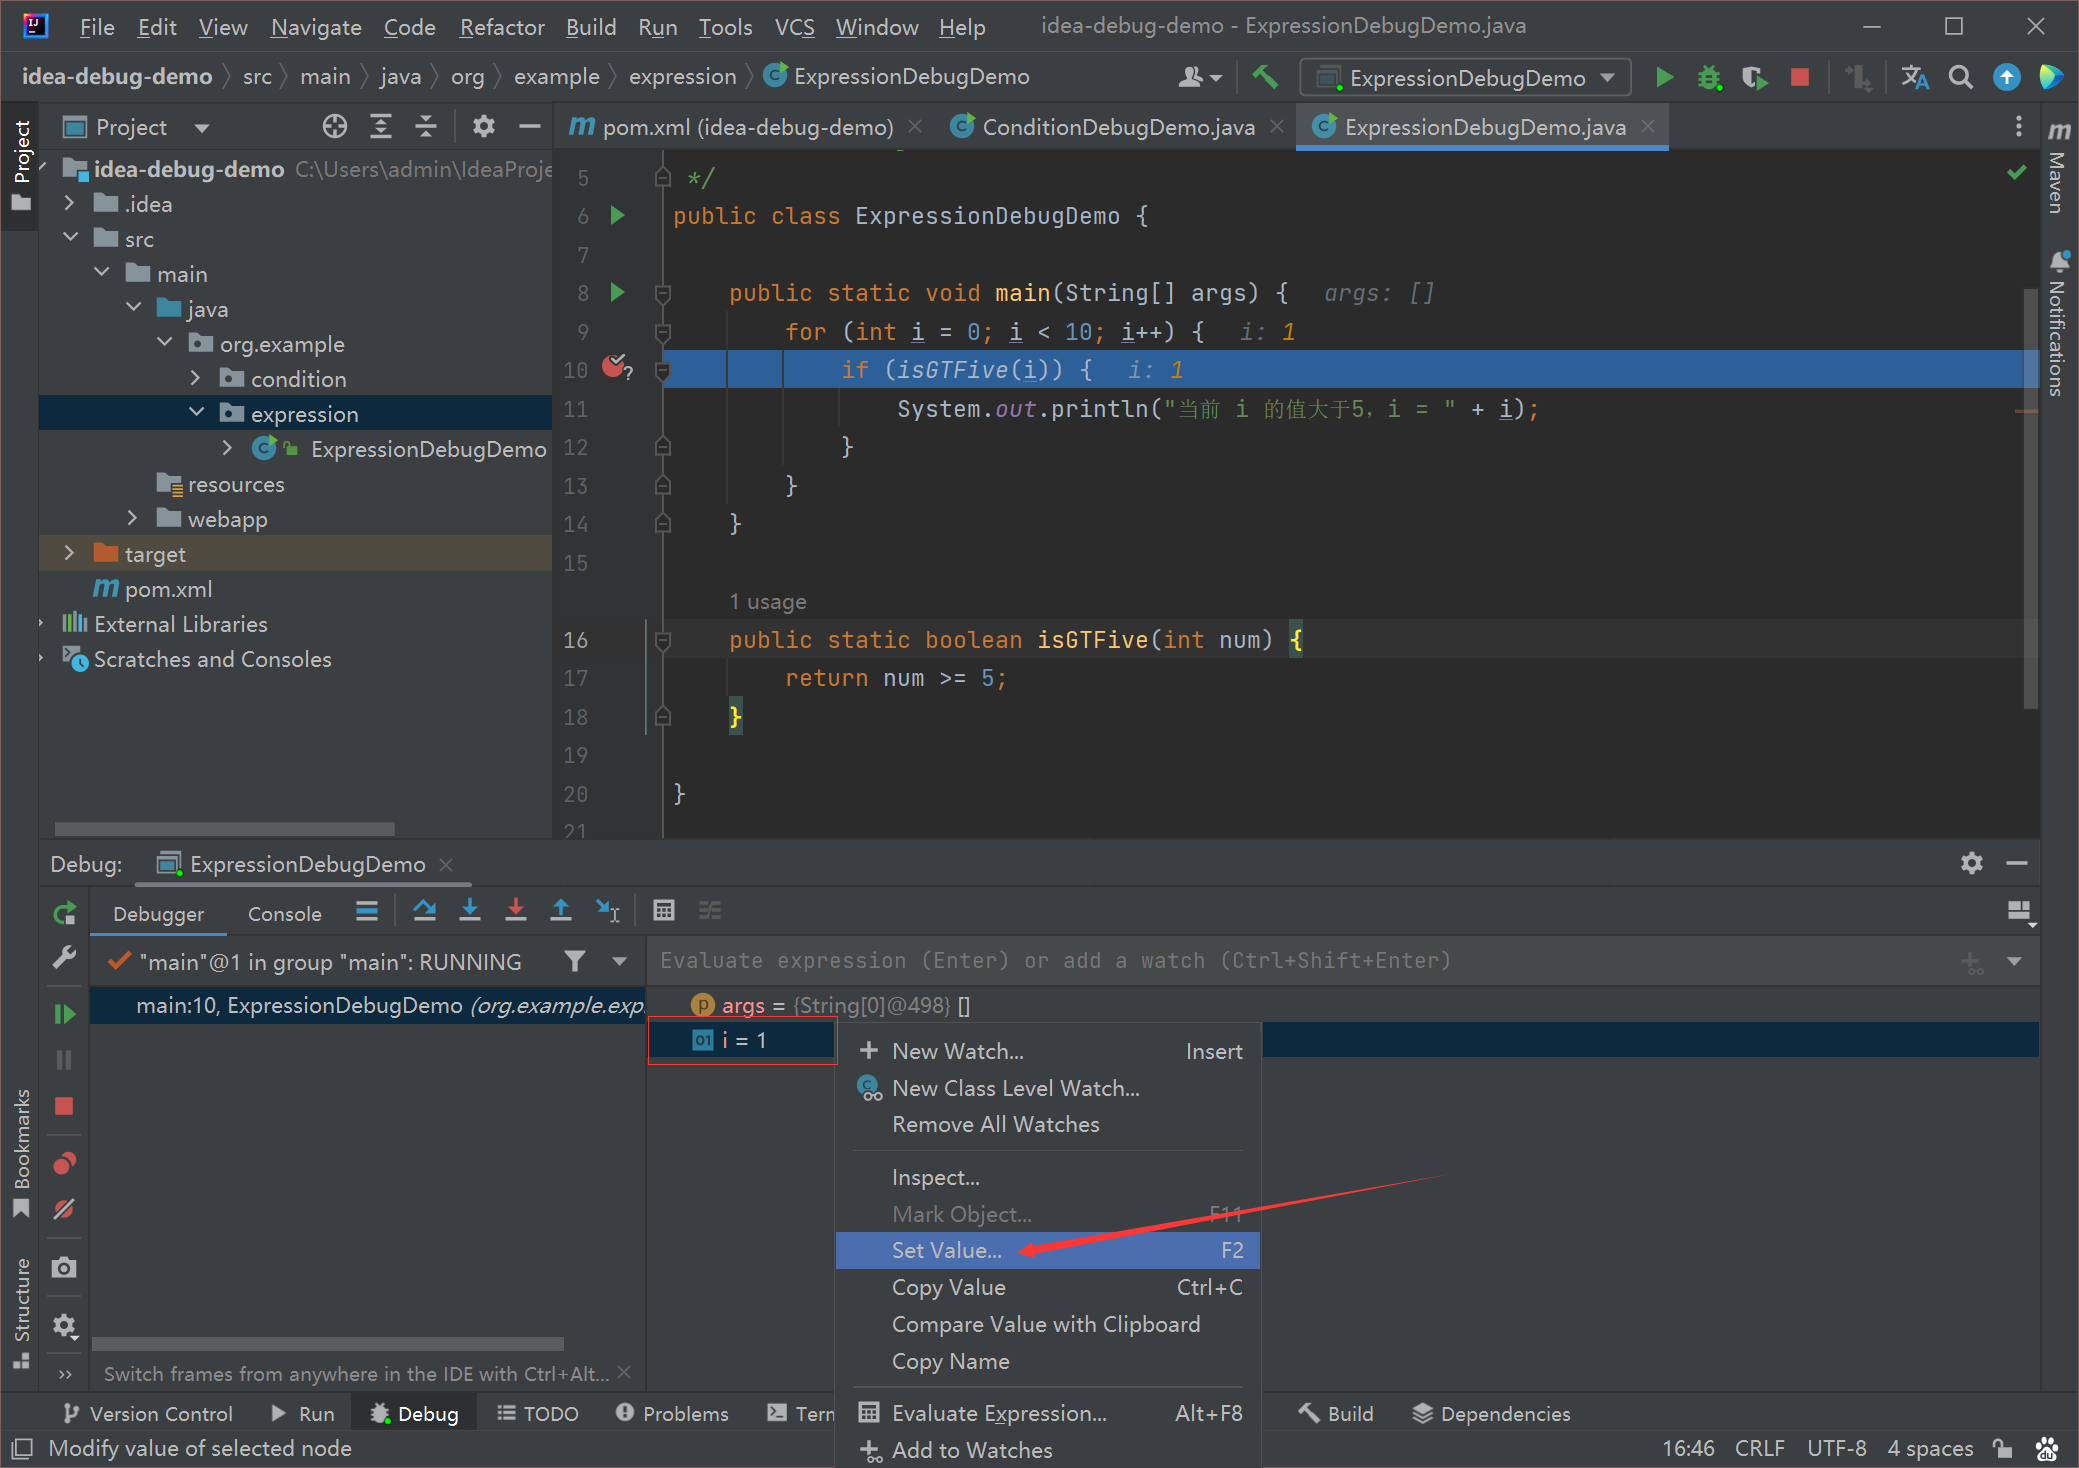
Task: Click the Evaluate Expression calculator toolbar icon
Action: pyautogui.click(x=664, y=911)
